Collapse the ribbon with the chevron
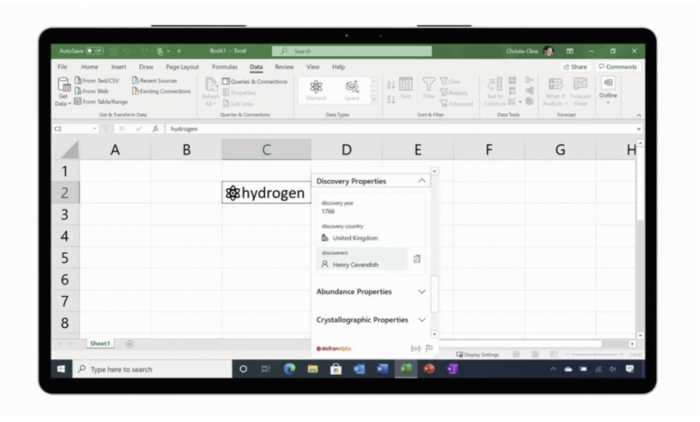This screenshot has height=422, width=700. point(639,115)
